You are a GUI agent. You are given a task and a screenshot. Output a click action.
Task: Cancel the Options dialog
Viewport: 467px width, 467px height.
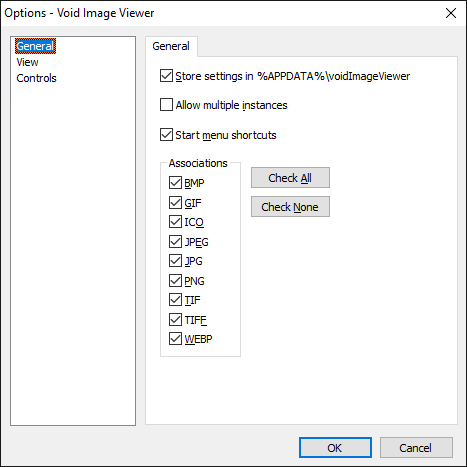tap(416, 448)
